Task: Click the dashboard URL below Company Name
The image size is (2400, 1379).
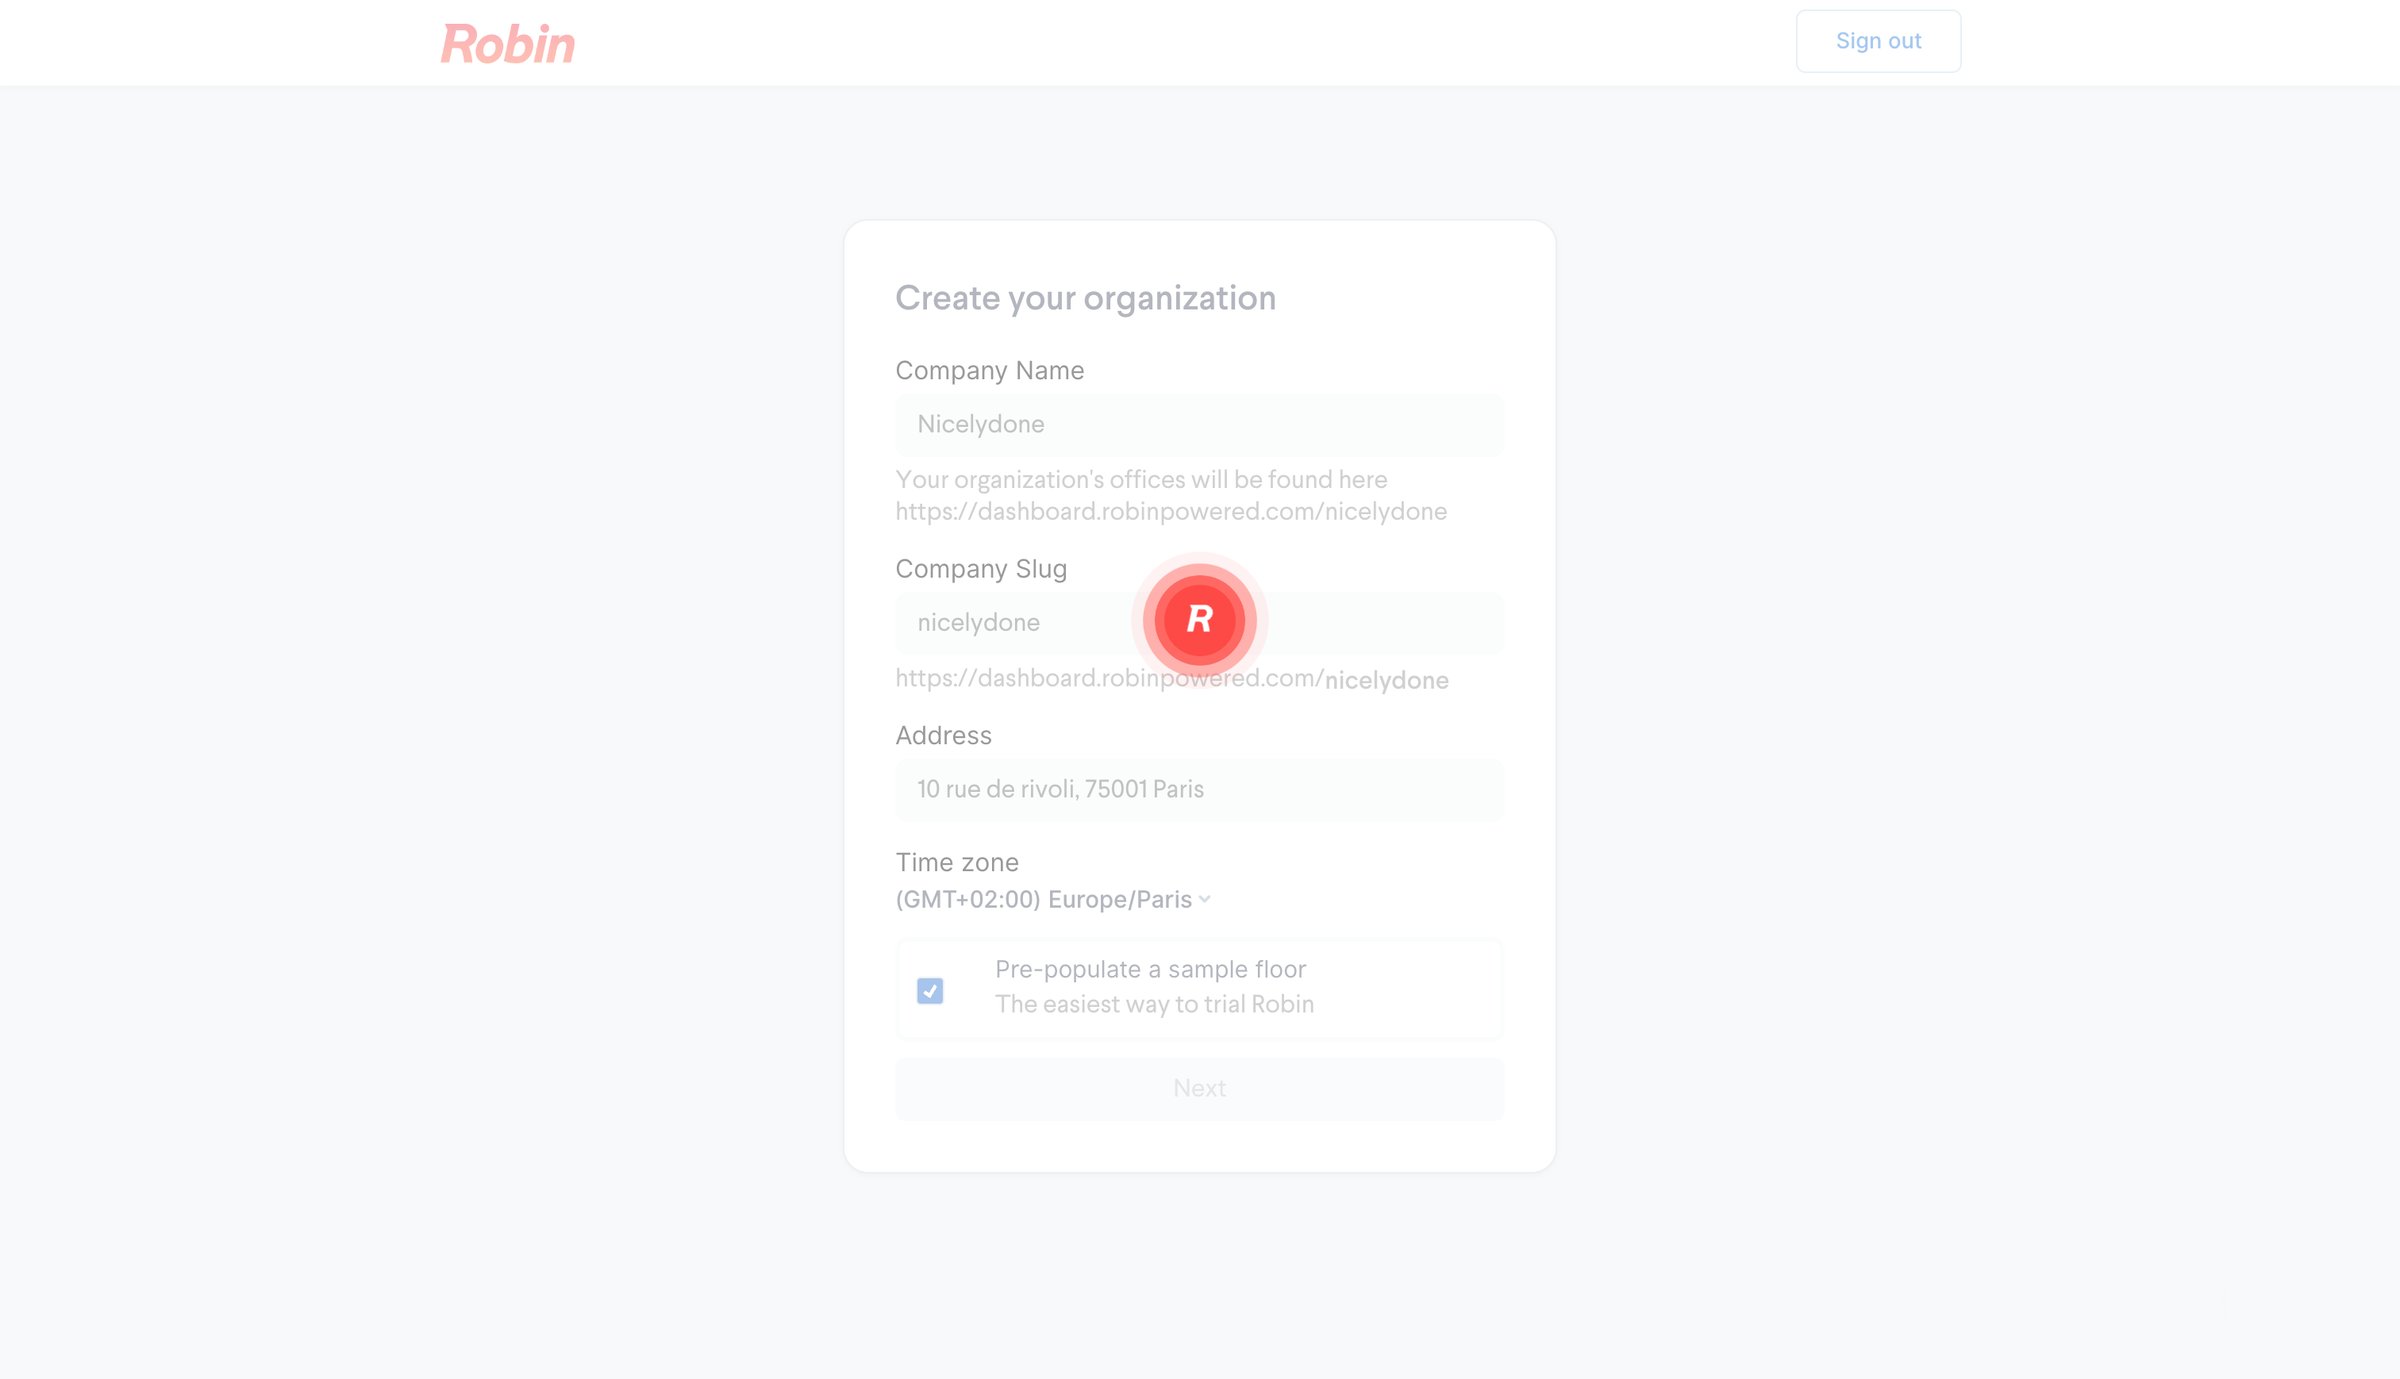Action: coord(1171,511)
